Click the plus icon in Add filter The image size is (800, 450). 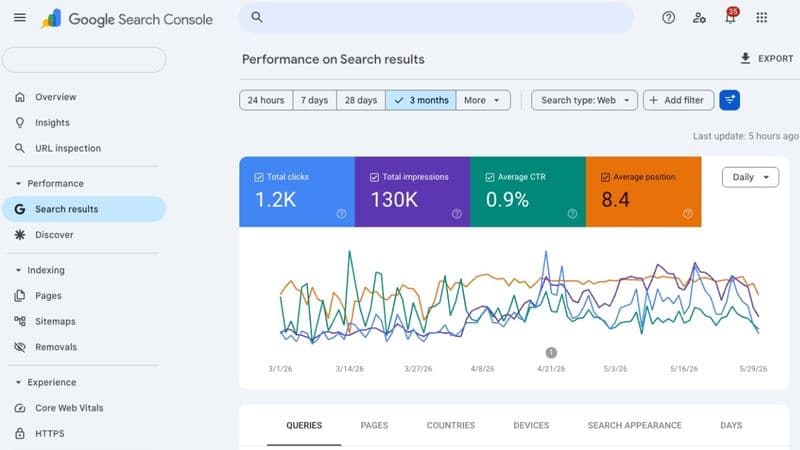[654, 100]
